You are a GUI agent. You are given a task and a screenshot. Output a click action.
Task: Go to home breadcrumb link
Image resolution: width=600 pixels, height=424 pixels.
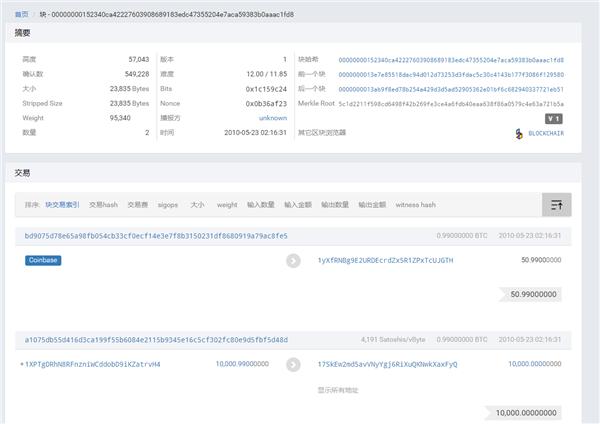[x=21, y=14]
